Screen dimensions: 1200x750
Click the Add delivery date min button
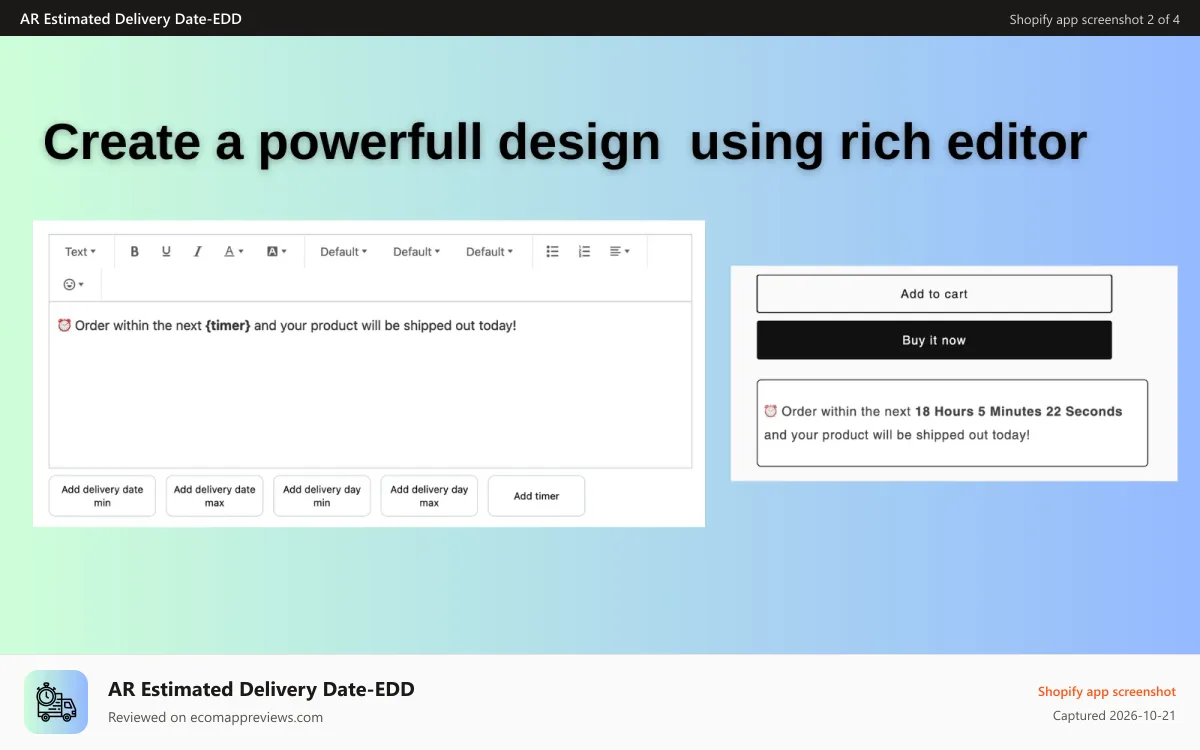coord(102,496)
